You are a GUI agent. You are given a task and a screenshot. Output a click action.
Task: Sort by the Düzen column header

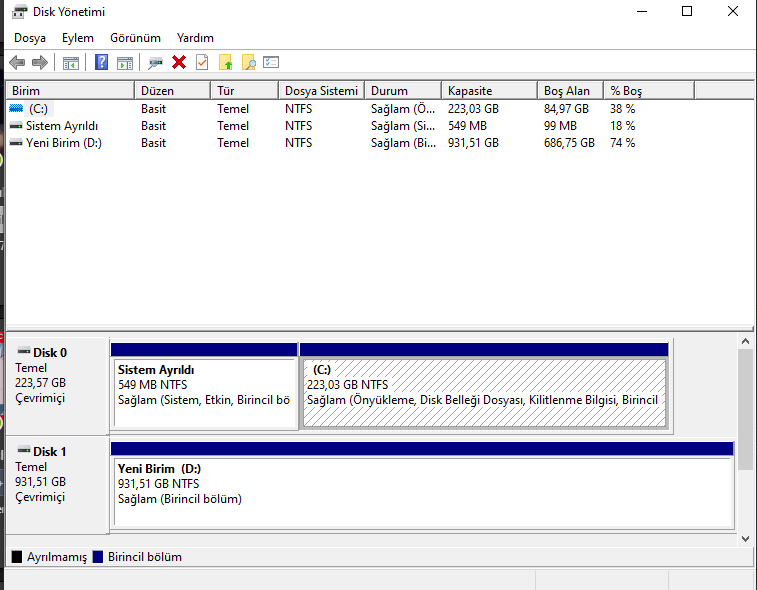point(172,91)
